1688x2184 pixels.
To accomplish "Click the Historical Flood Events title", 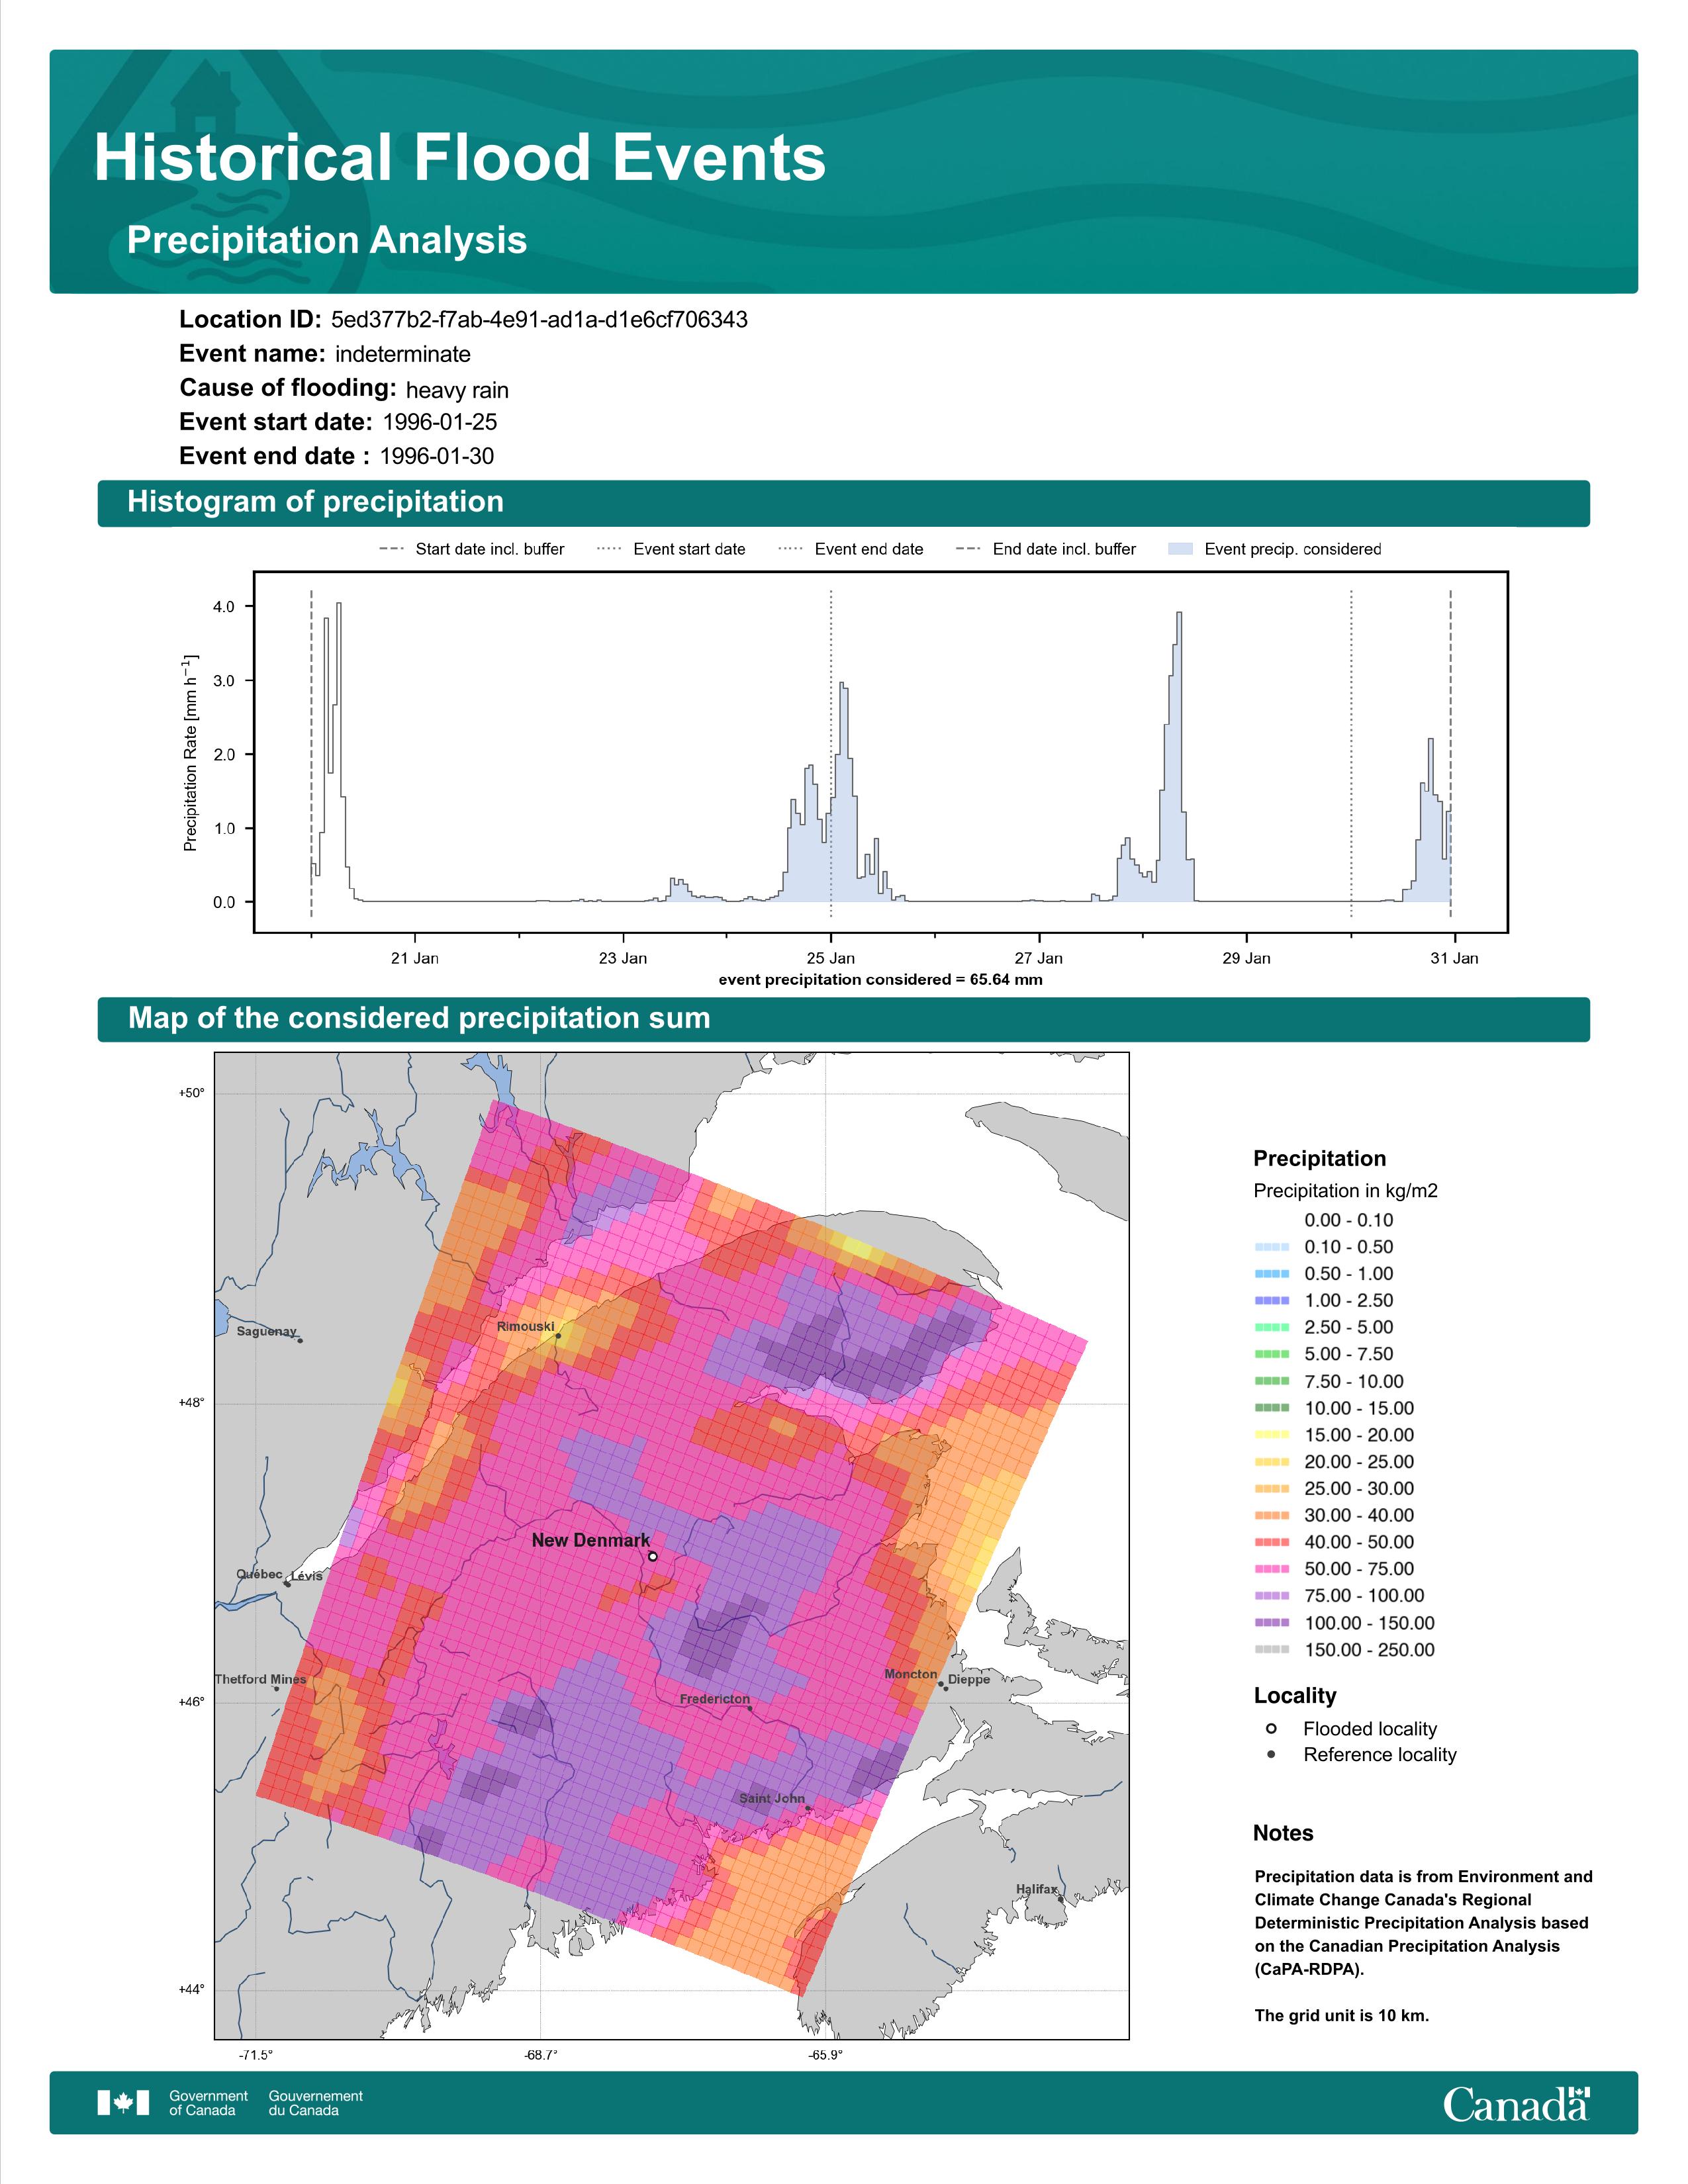I will coord(460,158).
